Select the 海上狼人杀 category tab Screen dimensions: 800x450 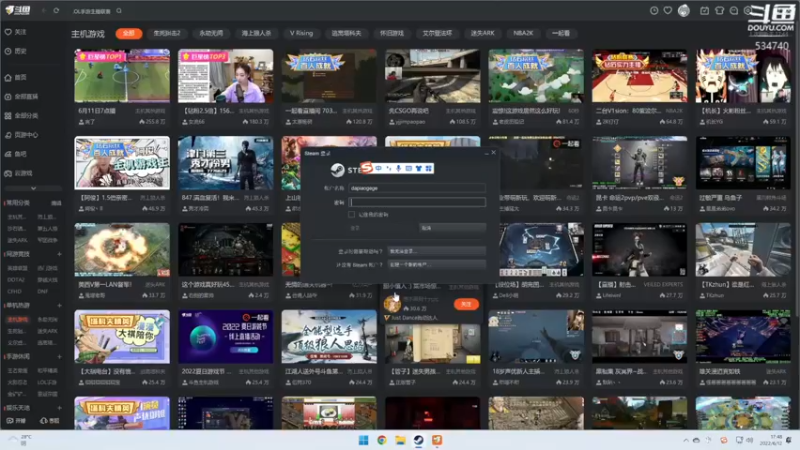click(256, 33)
